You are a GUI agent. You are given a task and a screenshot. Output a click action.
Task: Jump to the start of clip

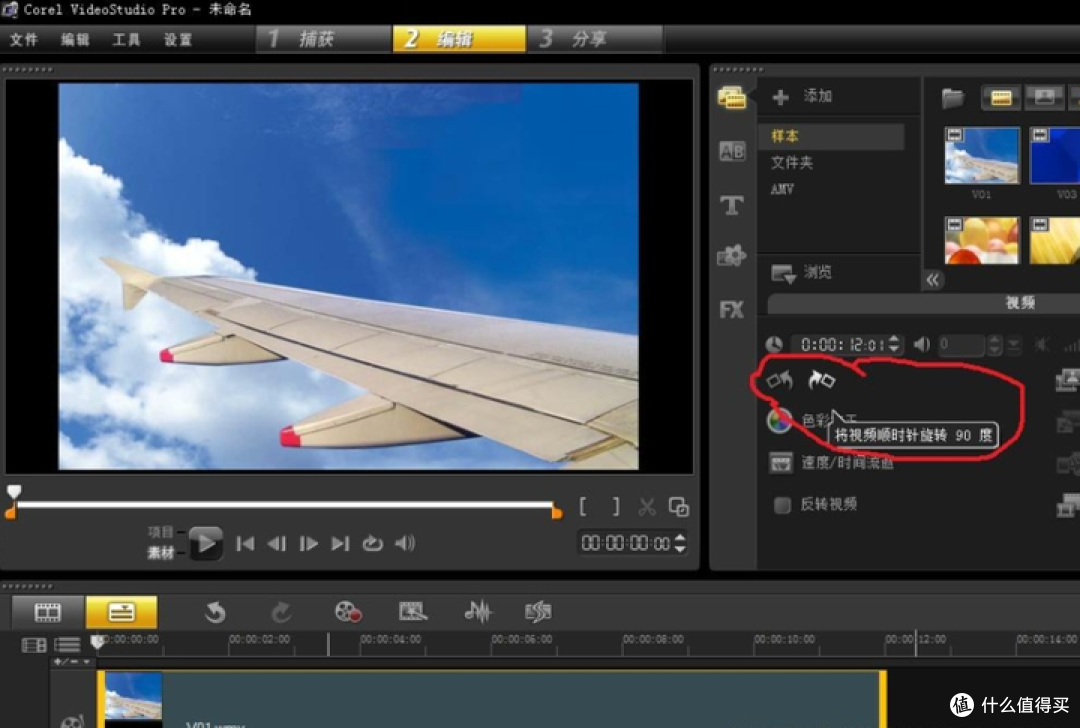(245, 544)
